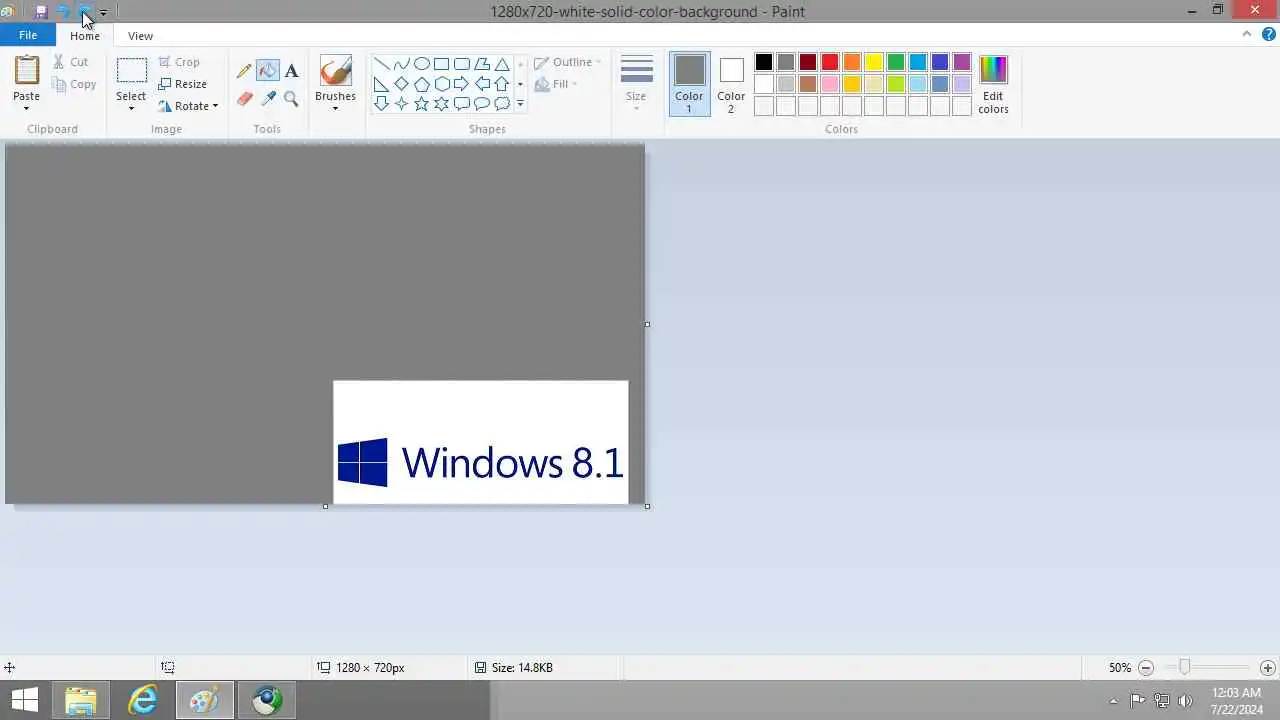This screenshot has height=720, width=1280.
Task: Click the Resize button
Action: 183,84
